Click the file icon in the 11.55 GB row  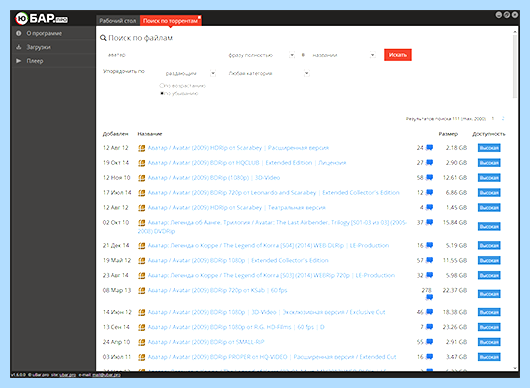[142, 261]
